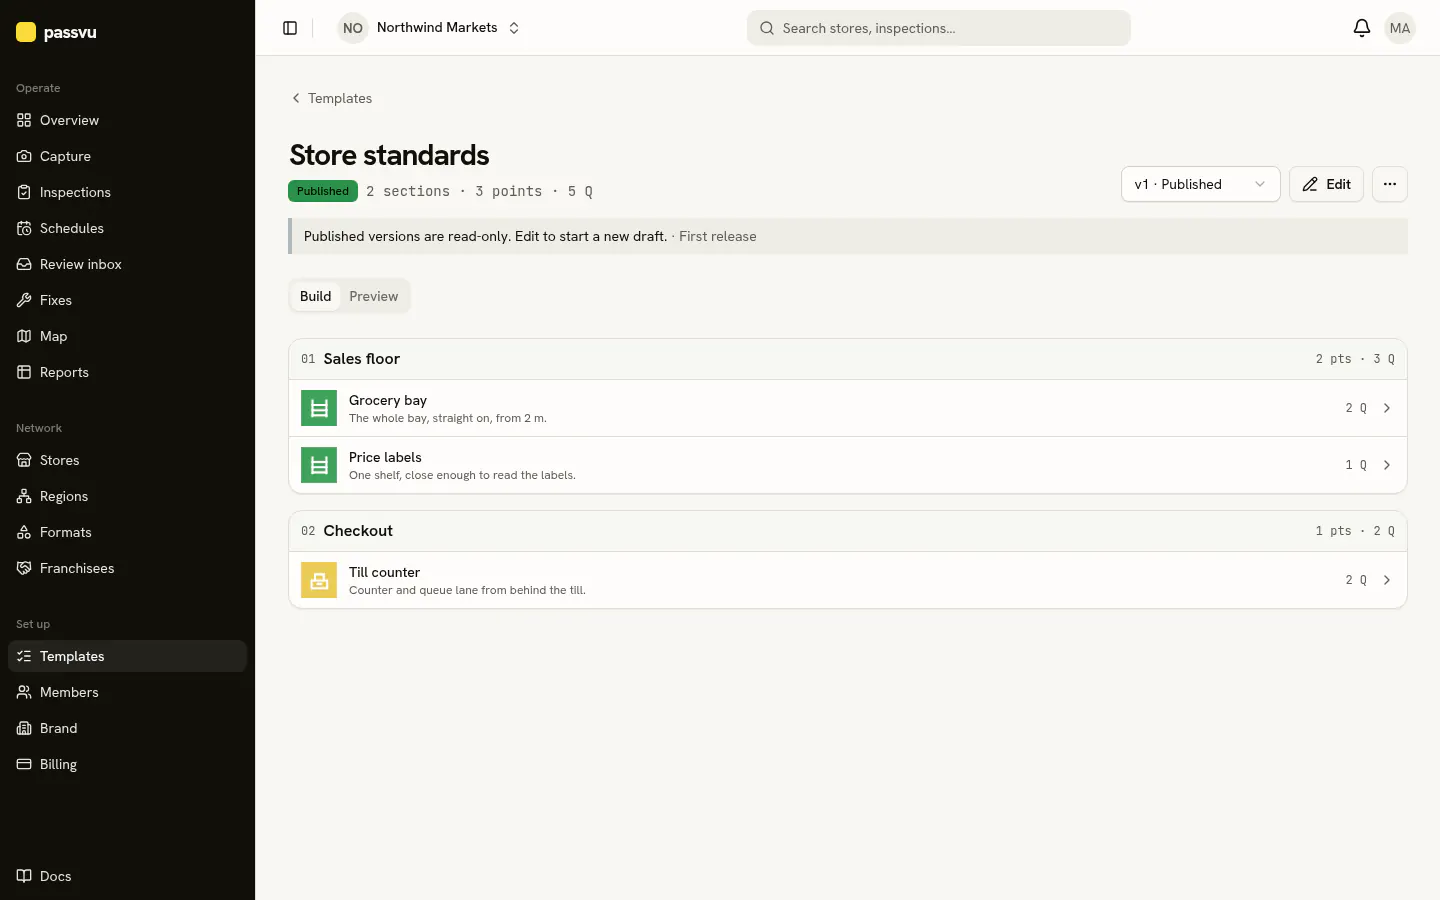Go to Billing in sidebar
The image size is (1440, 900).
[127, 764]
